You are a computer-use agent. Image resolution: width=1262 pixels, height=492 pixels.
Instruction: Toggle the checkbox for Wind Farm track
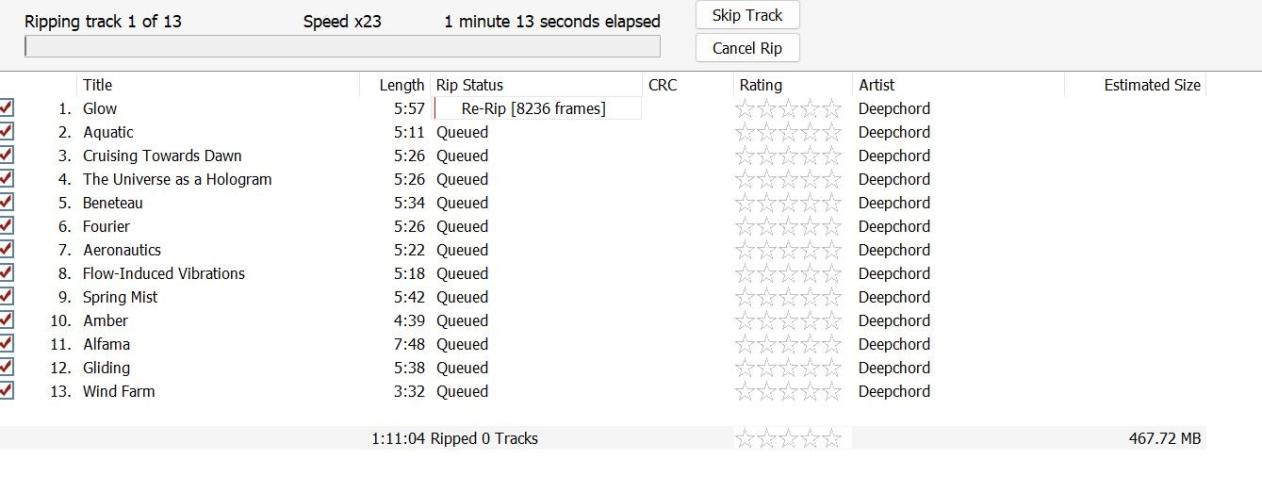(x=8, y=391)
